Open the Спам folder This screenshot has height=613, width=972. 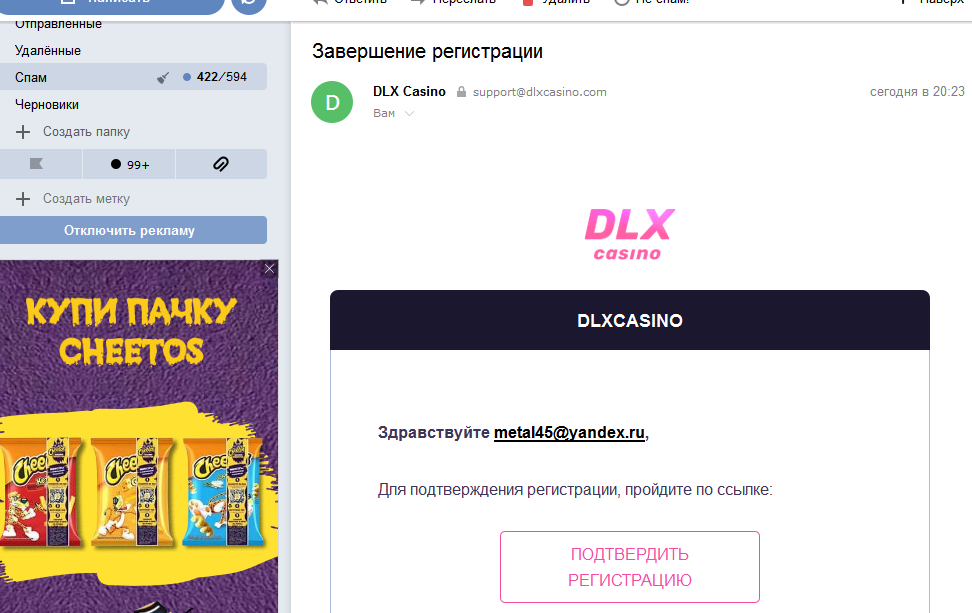(30, 77)
